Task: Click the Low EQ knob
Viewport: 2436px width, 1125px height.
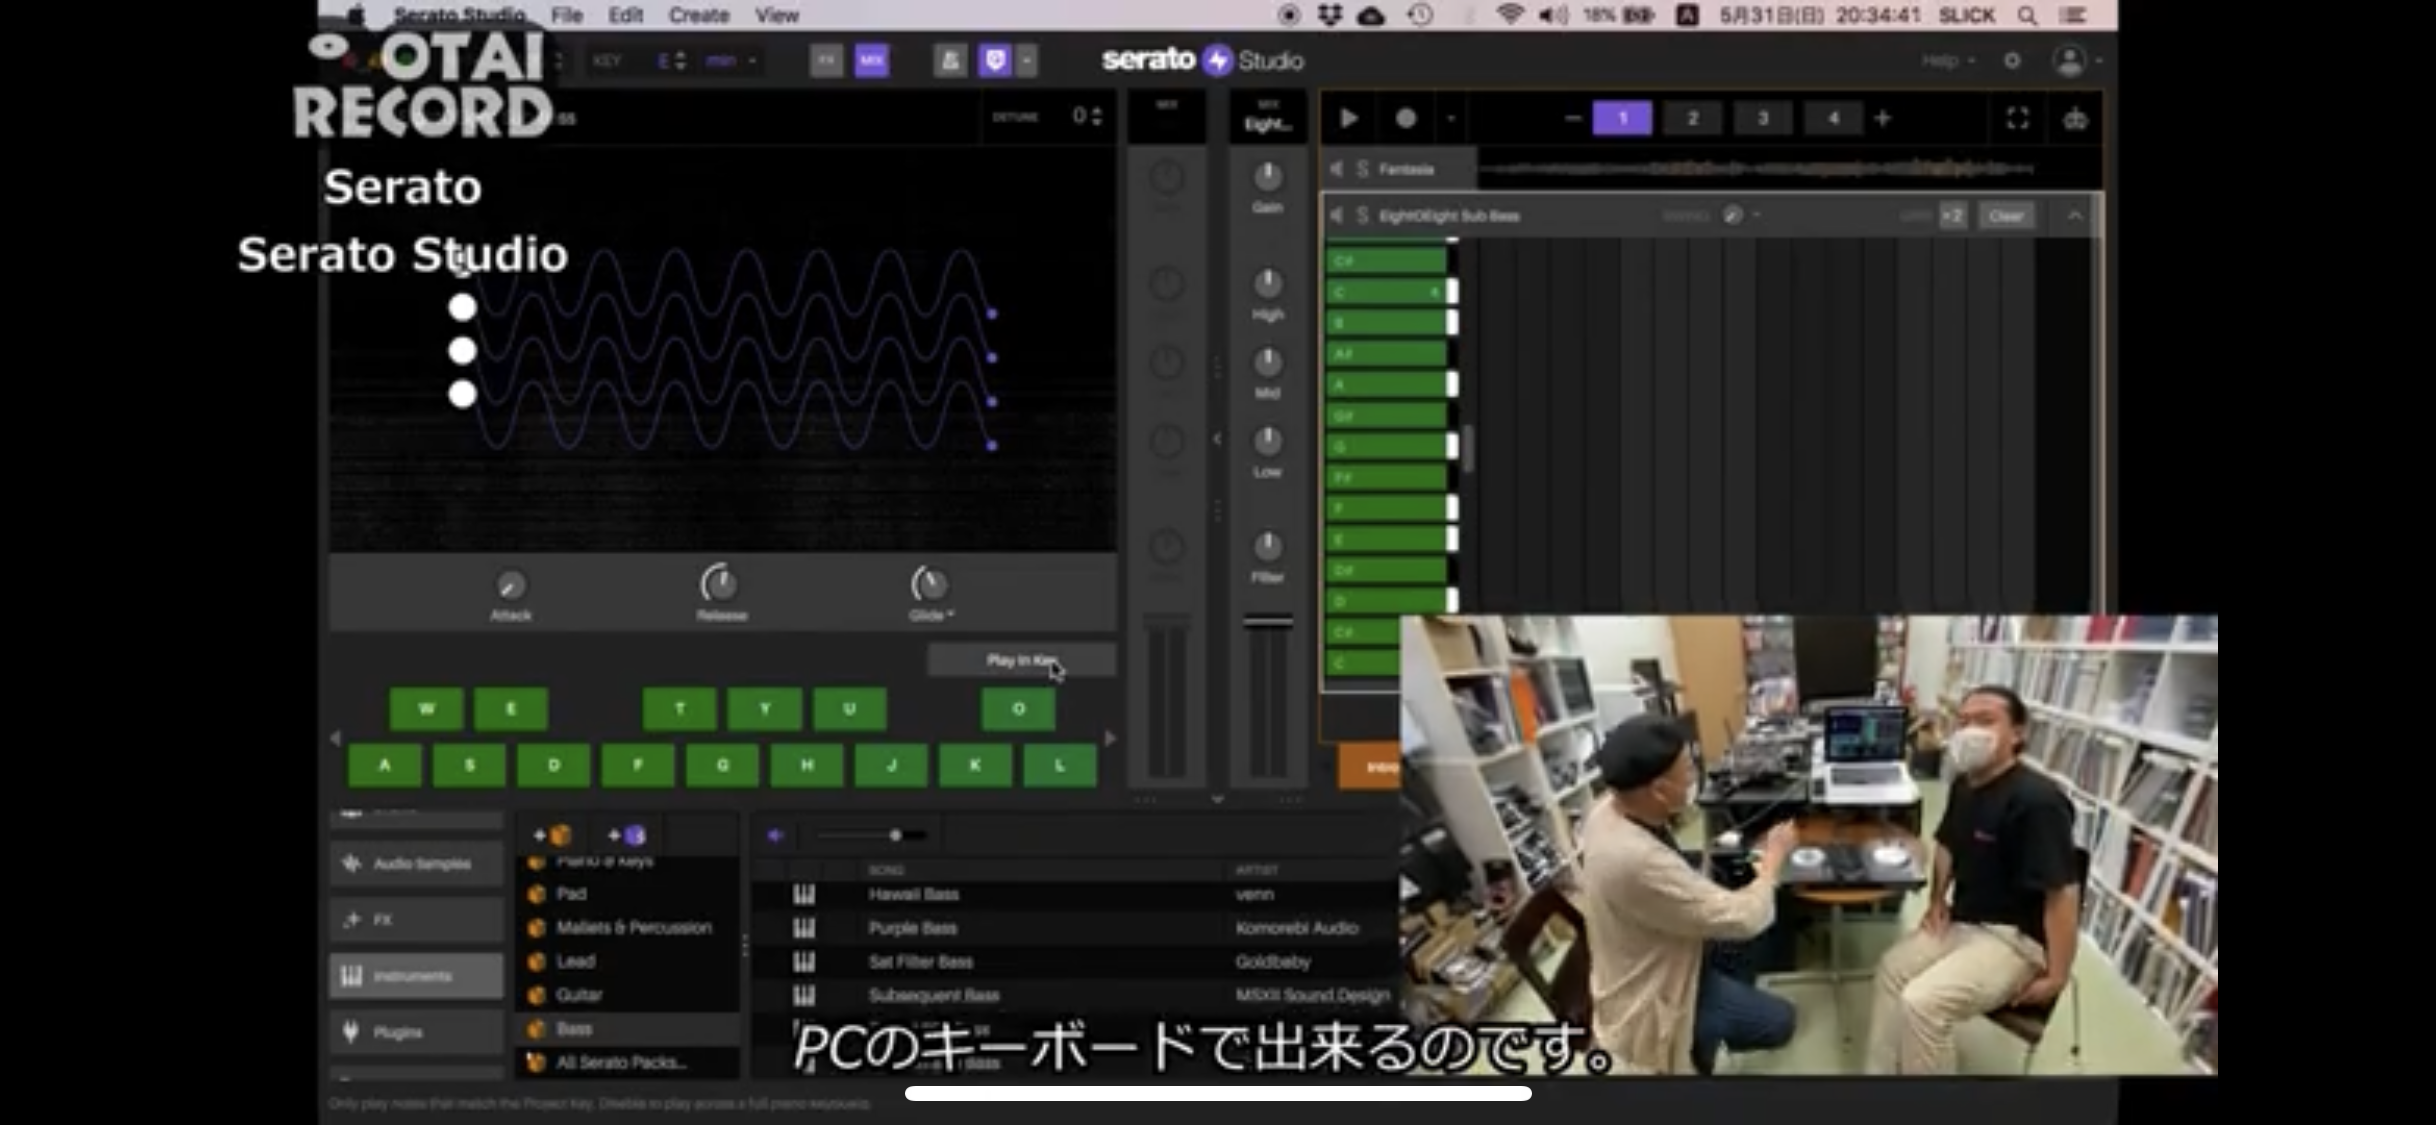Action: click(1268, 441)
